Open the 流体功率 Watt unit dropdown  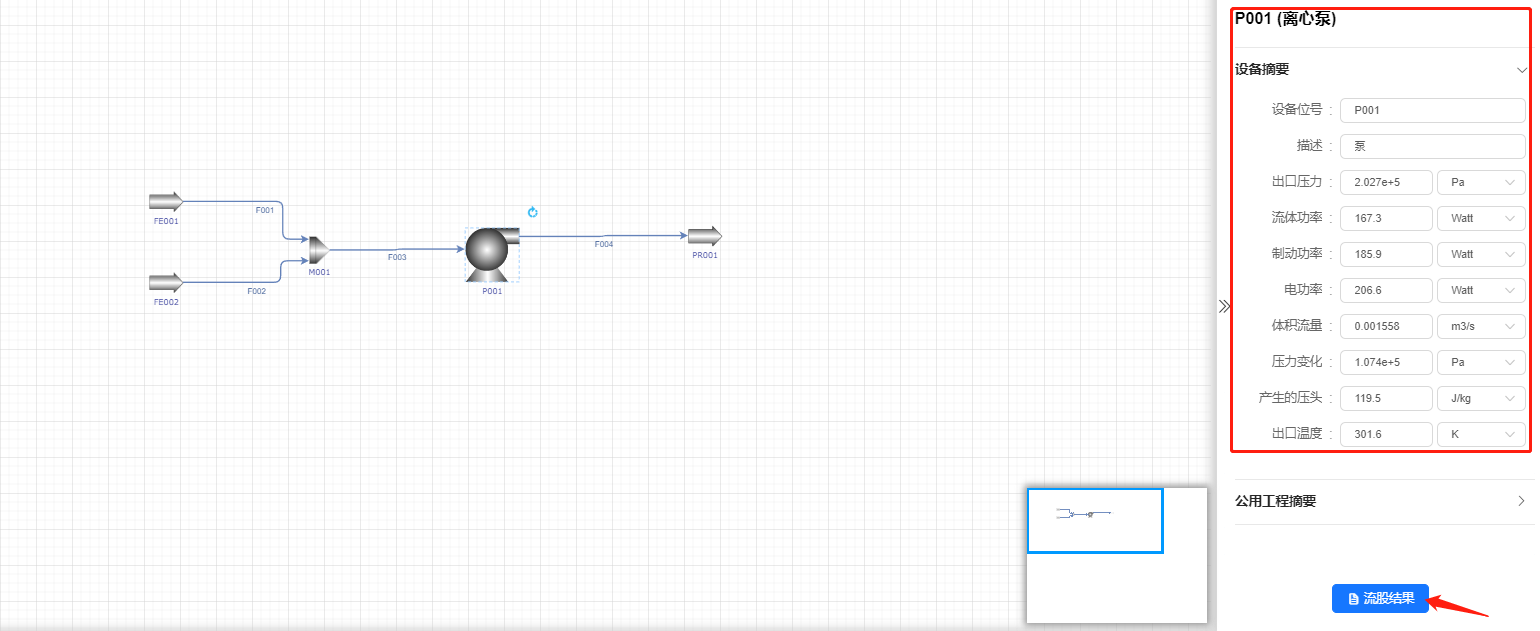[x=1481, y=218]
